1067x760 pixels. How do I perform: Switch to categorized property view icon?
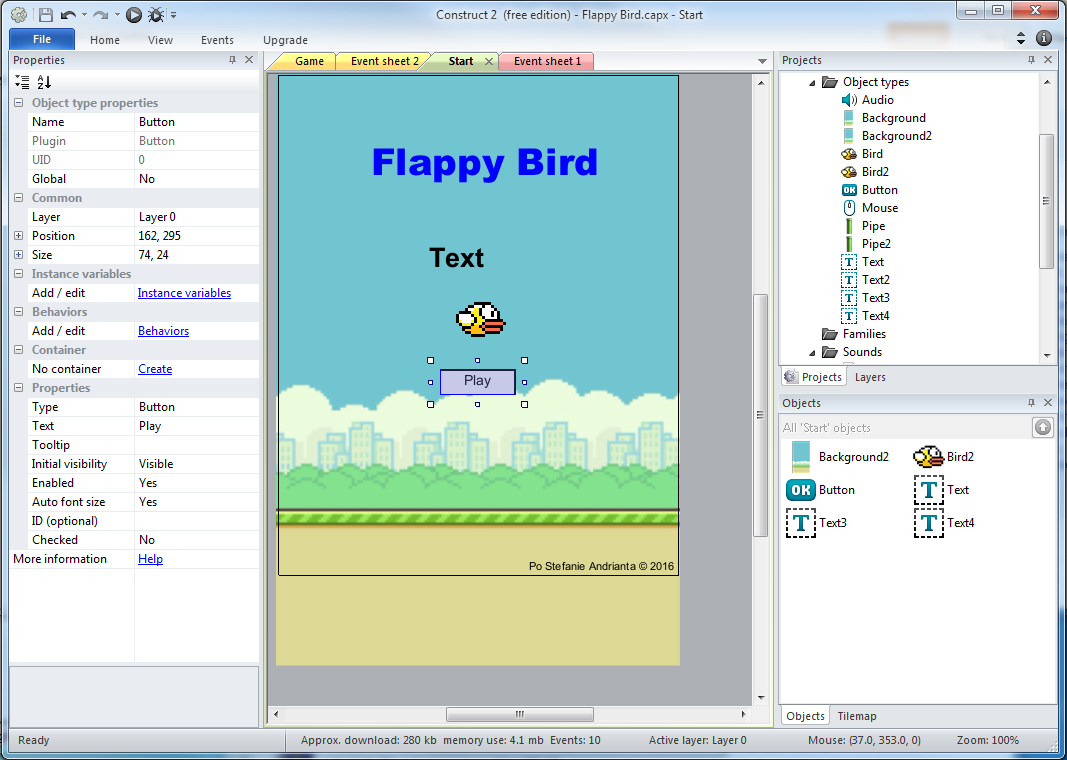(x=22, y=82)
